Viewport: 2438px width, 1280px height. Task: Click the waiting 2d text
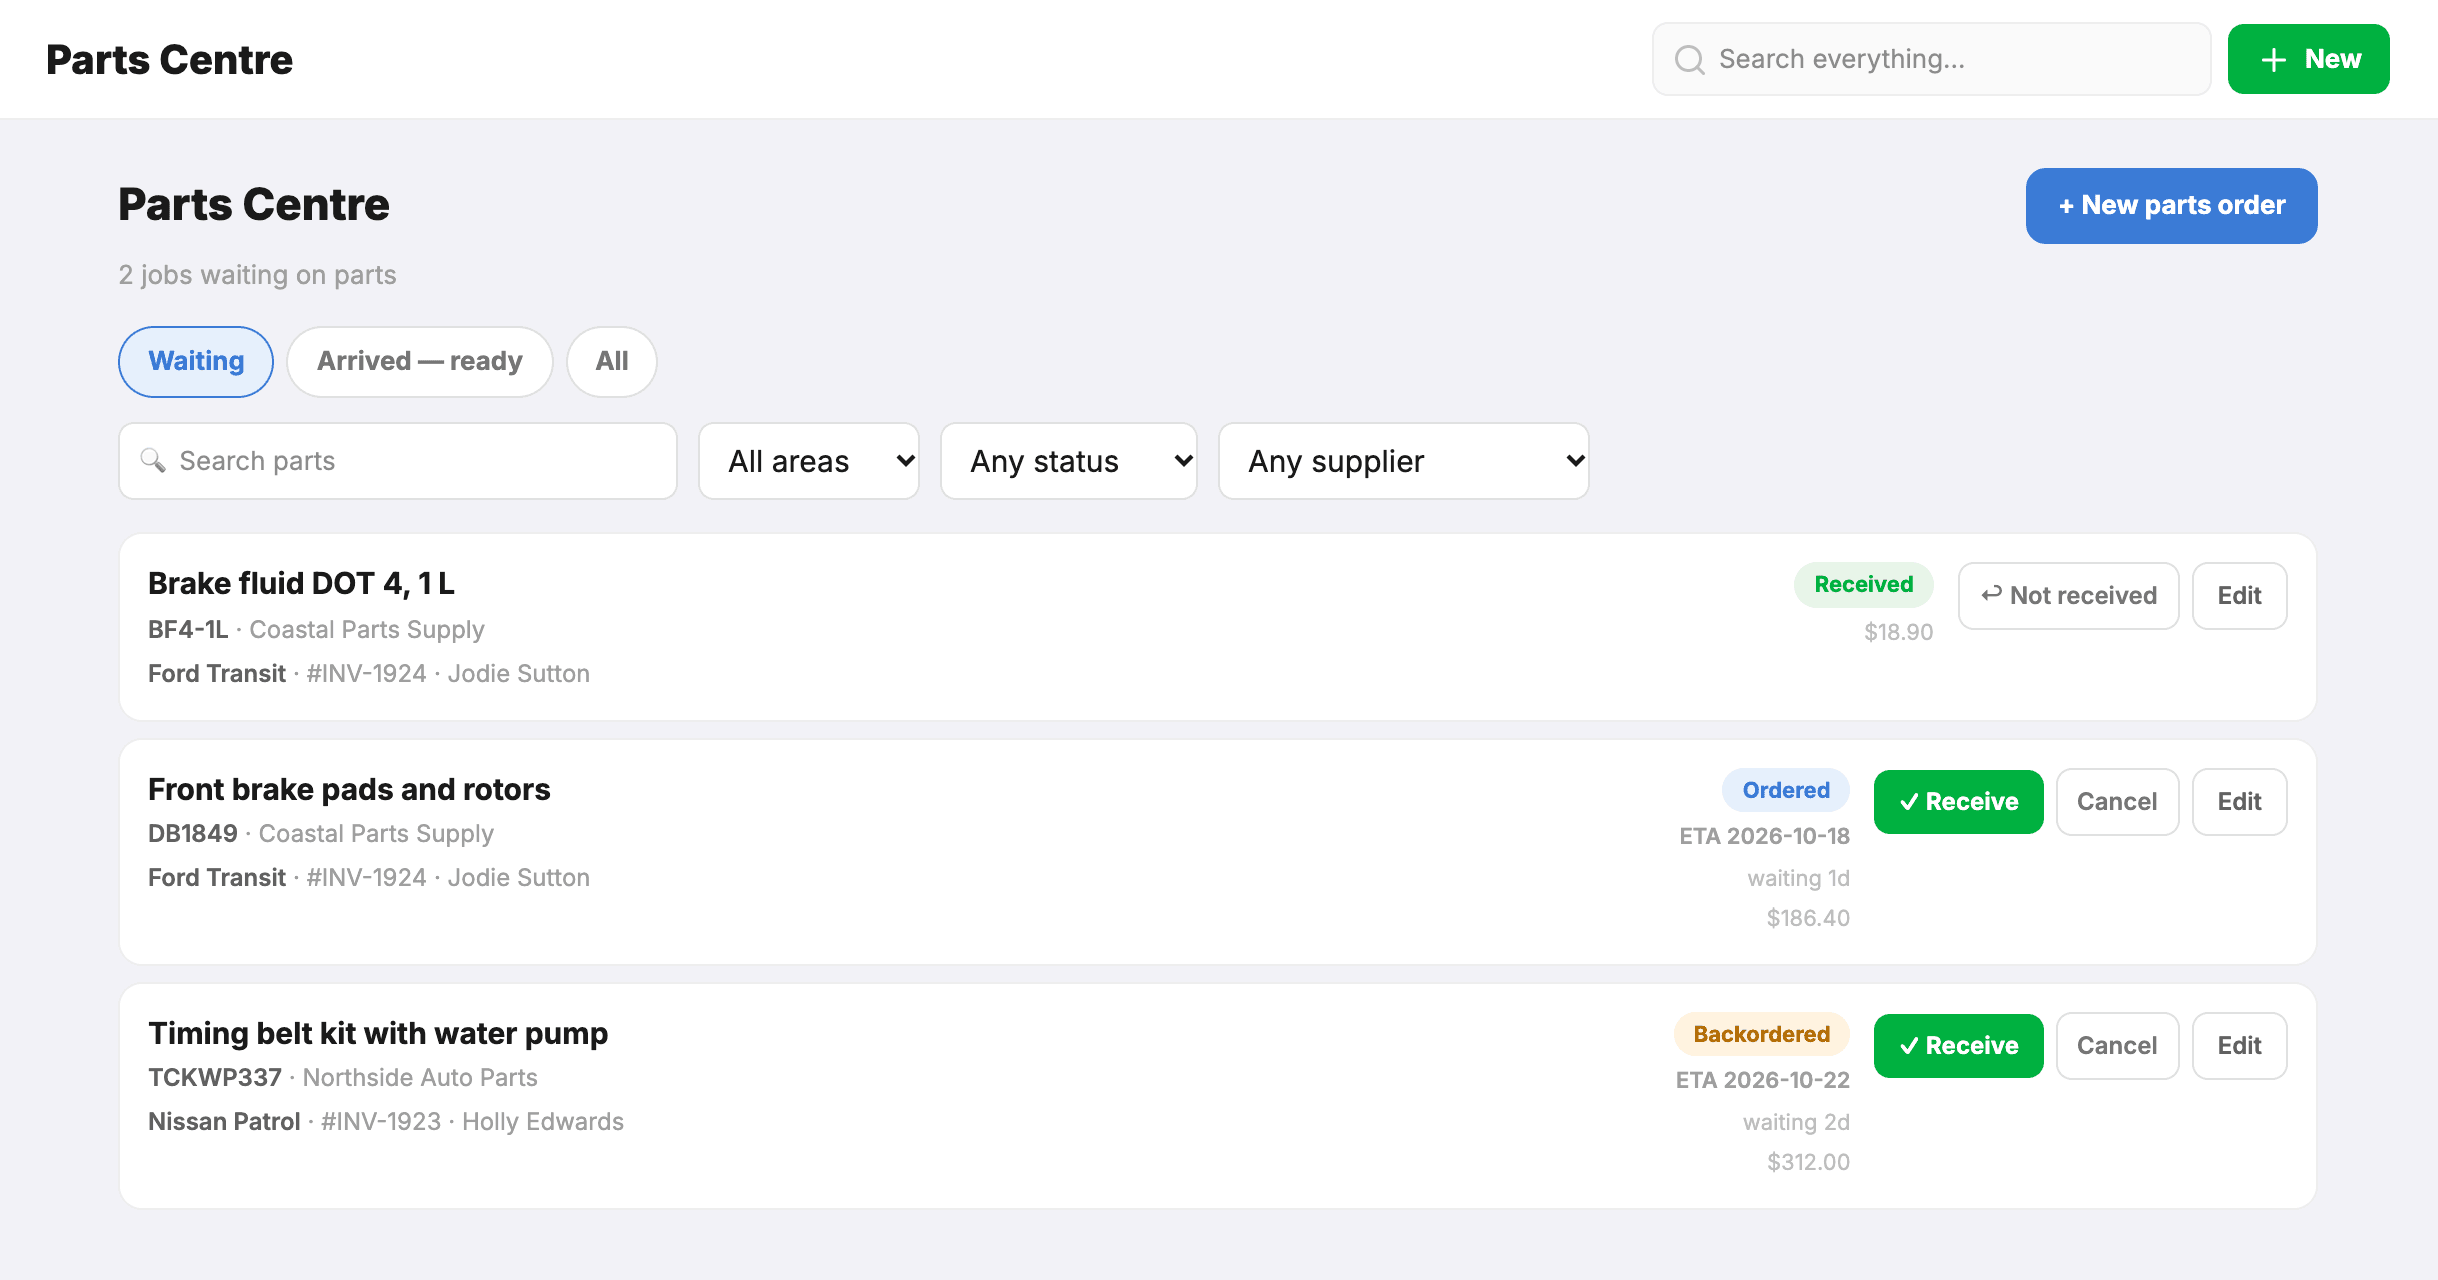[1796, 1122]
